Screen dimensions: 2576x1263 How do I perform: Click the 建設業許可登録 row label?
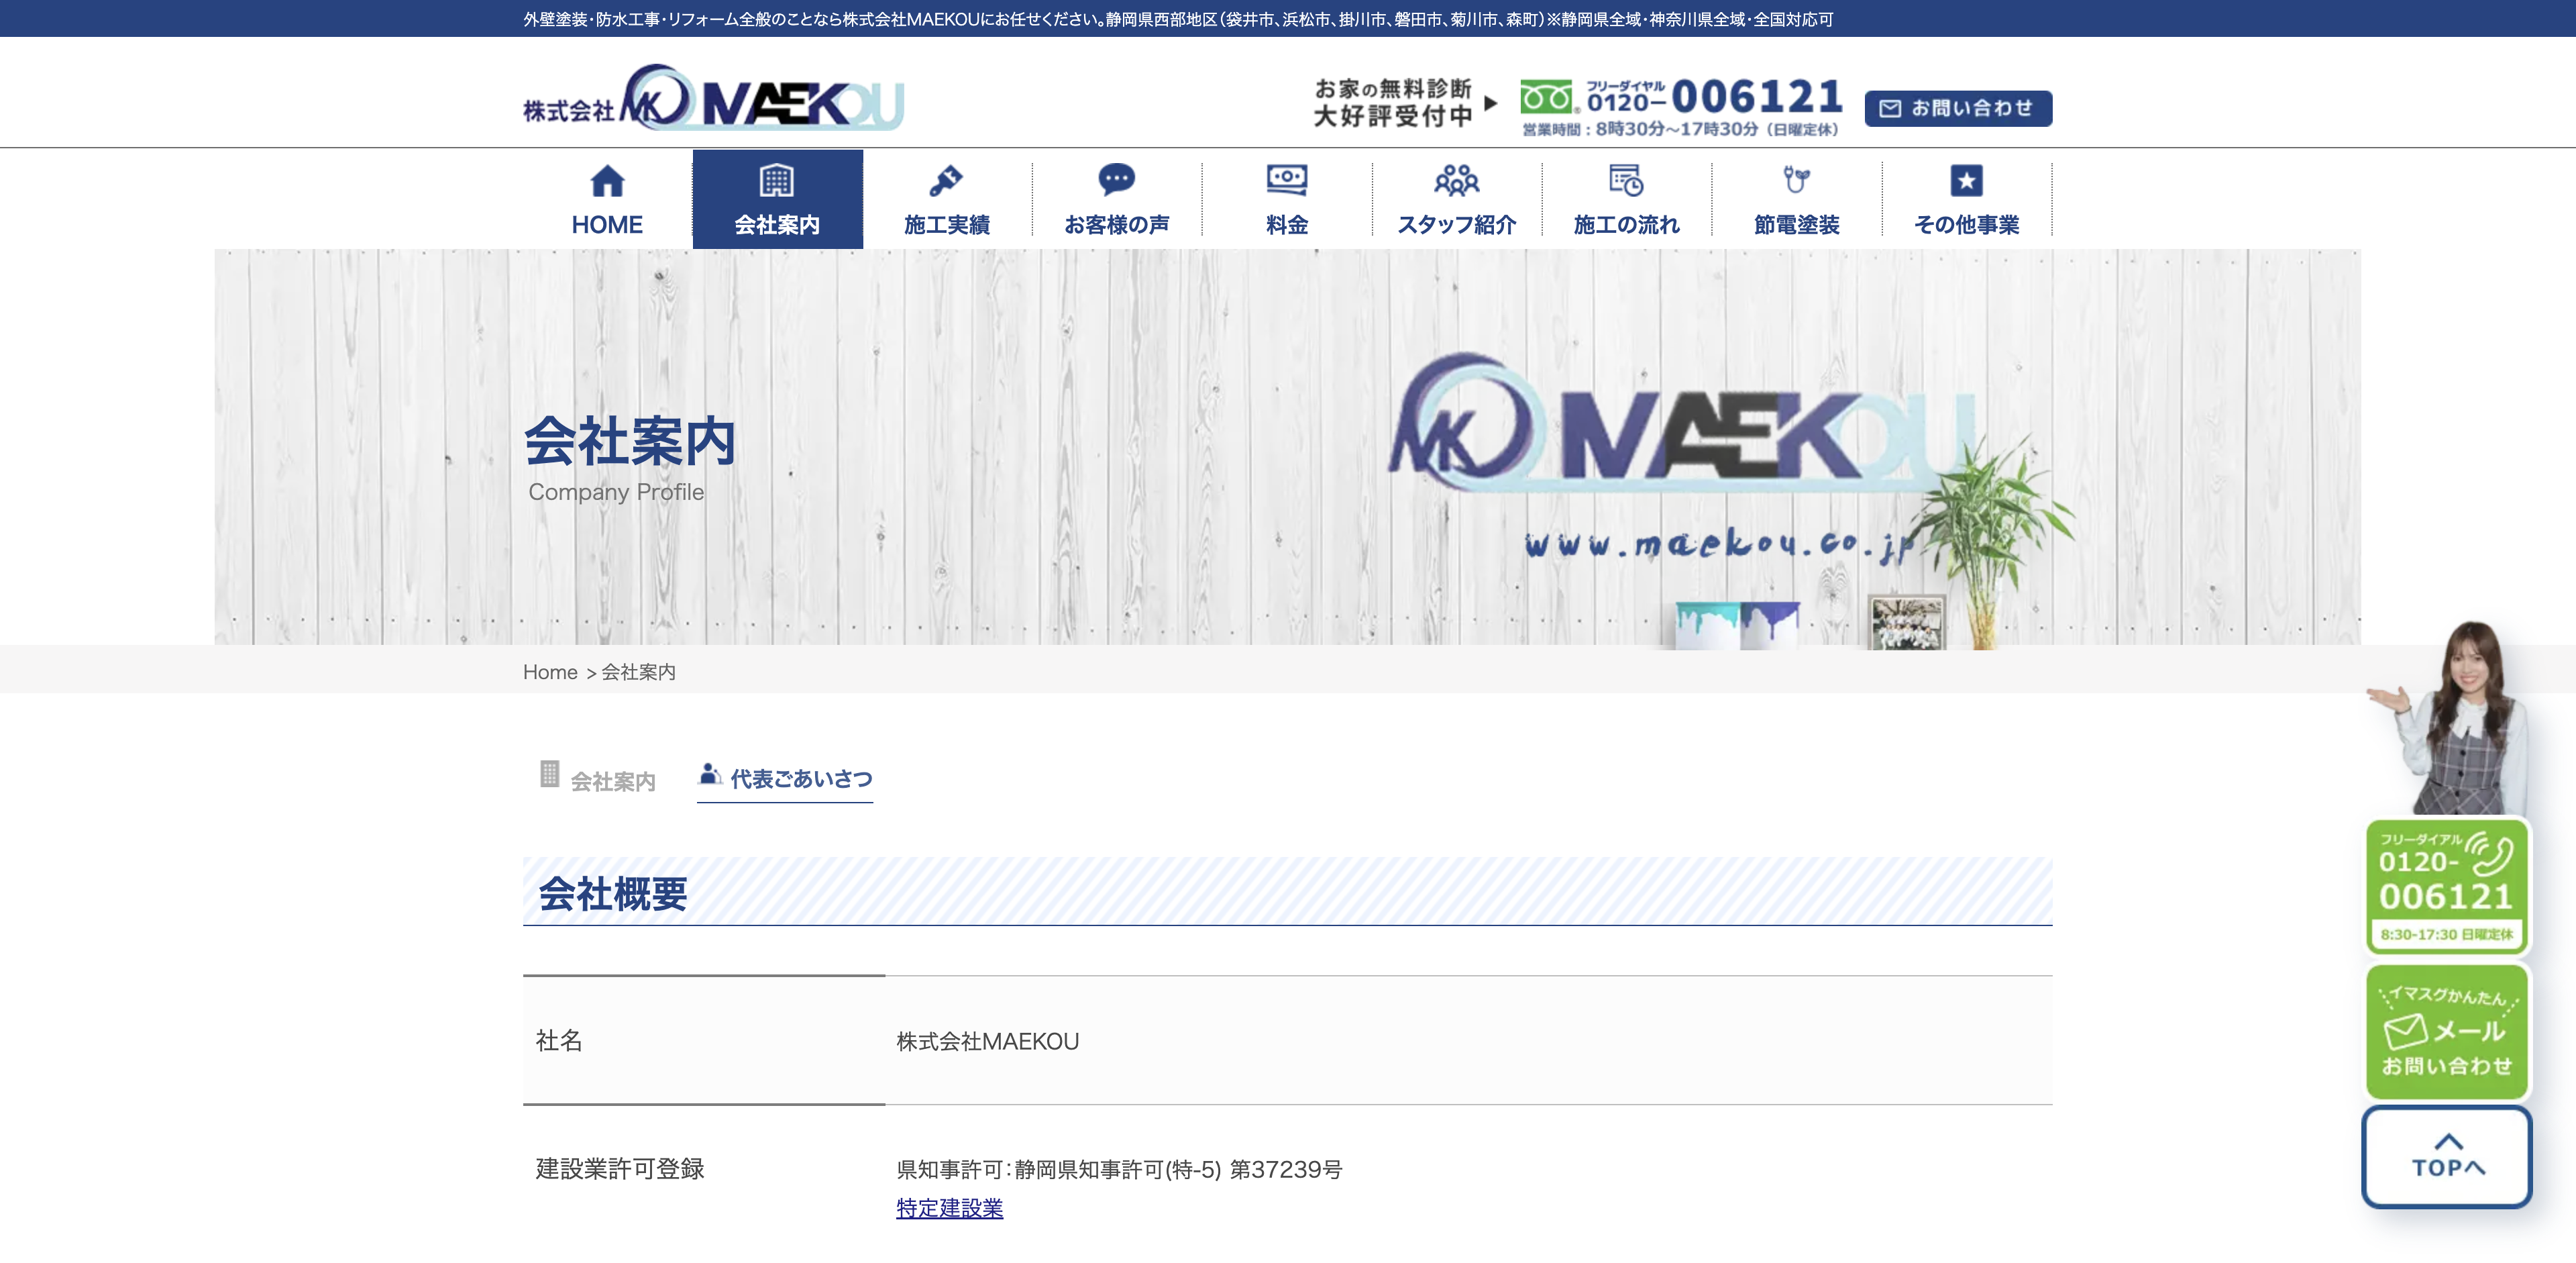point(620,1168)
